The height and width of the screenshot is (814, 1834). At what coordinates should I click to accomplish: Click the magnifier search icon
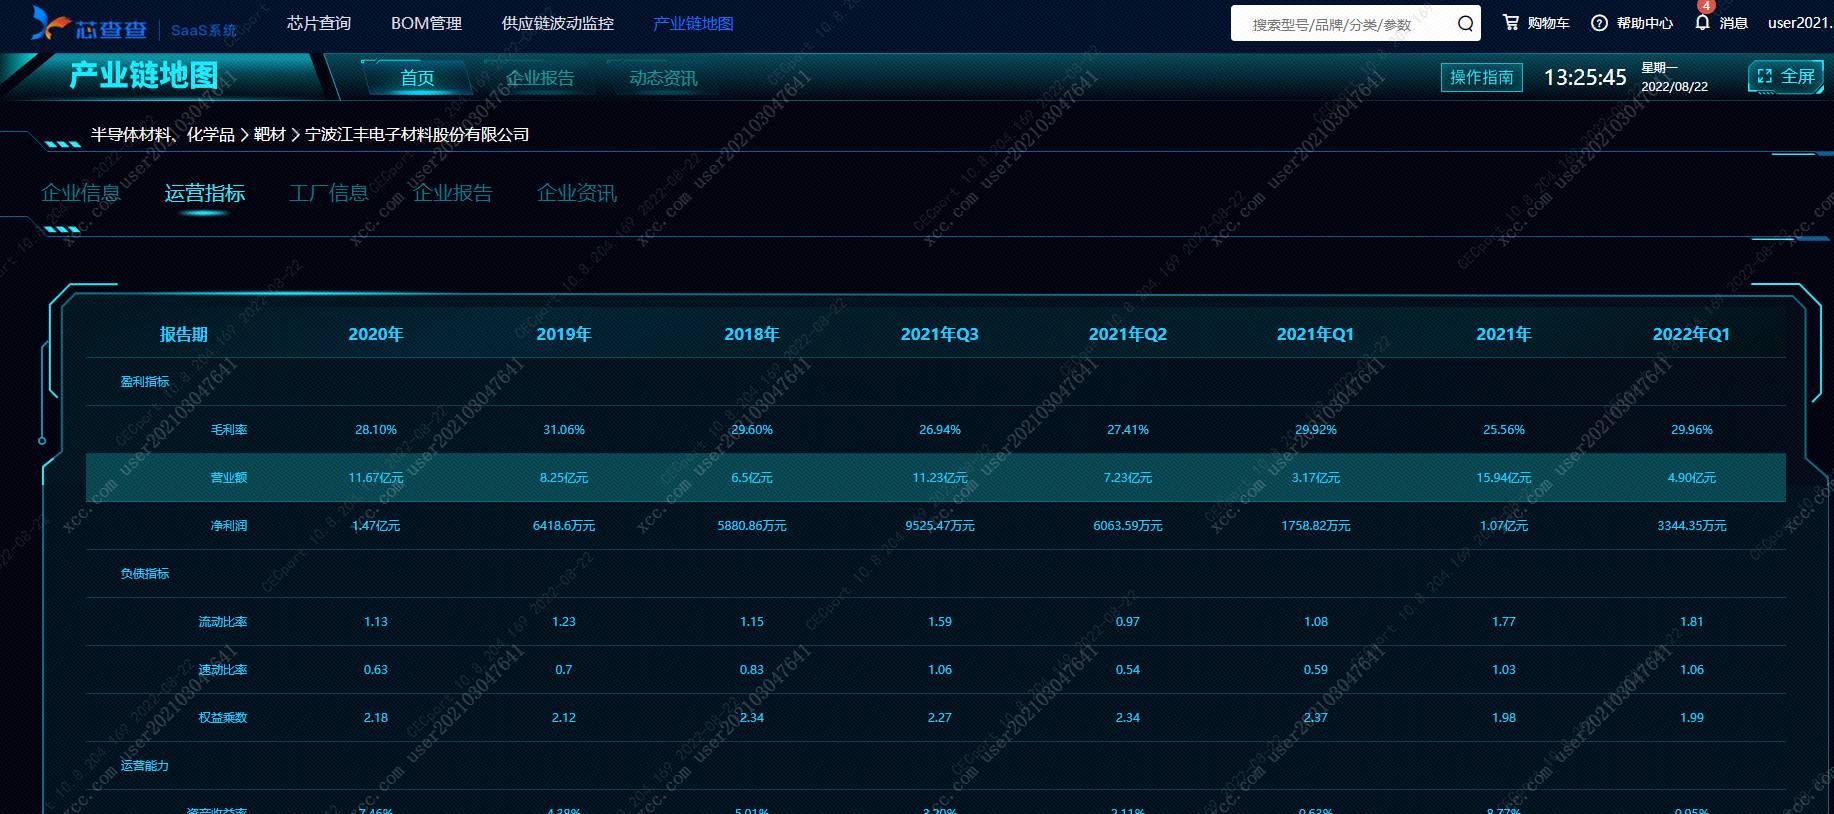[x=1464, y=24]
